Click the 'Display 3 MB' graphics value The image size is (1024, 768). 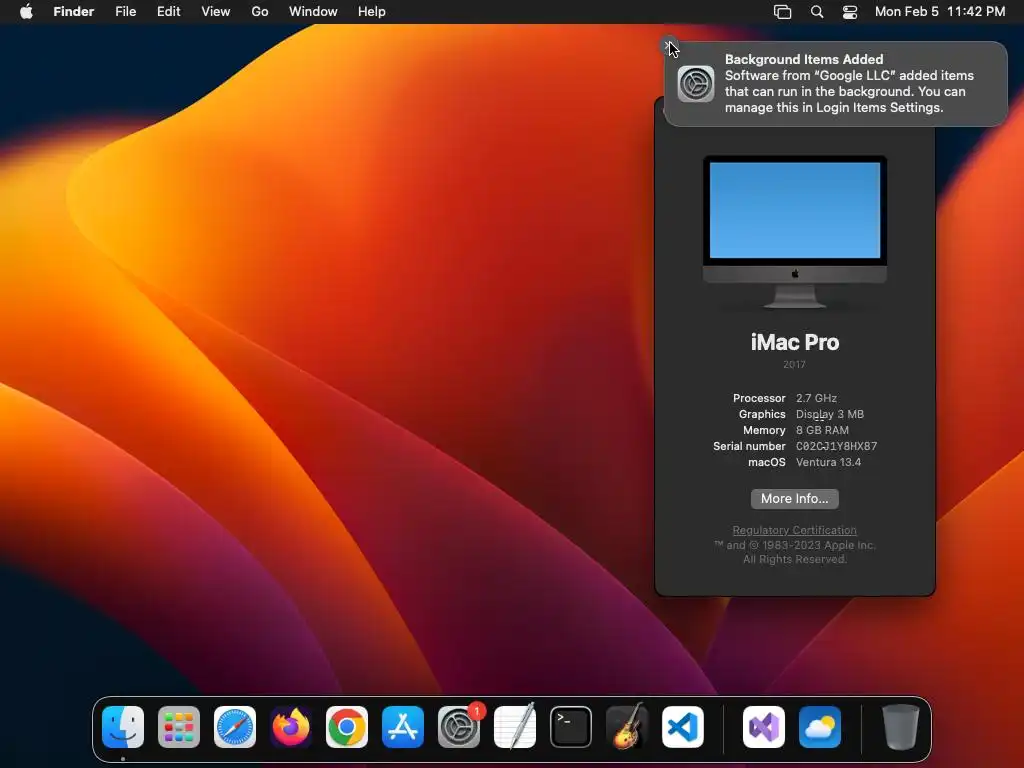[x=830, y=415]
